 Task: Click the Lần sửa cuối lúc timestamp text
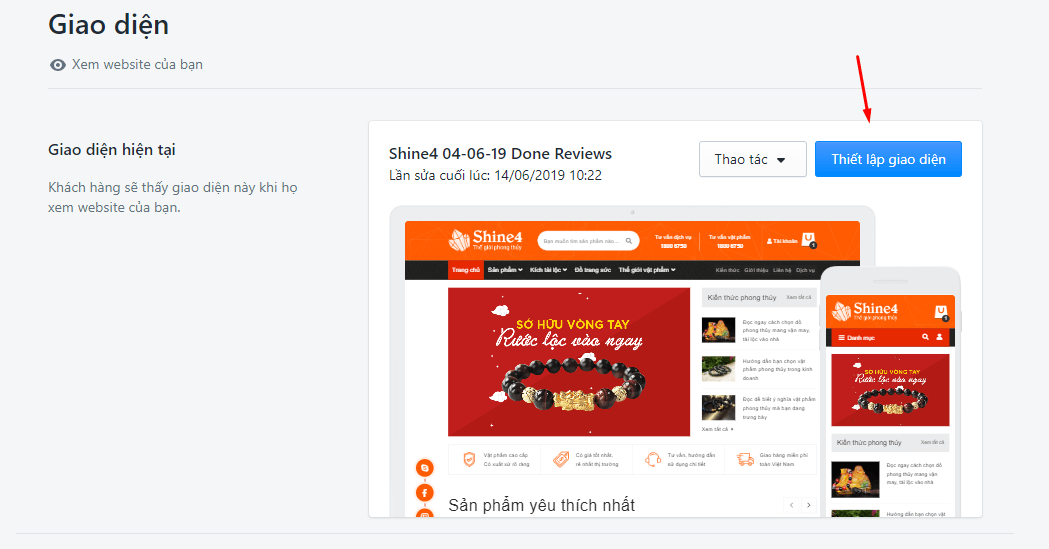[x=495, y=175]
